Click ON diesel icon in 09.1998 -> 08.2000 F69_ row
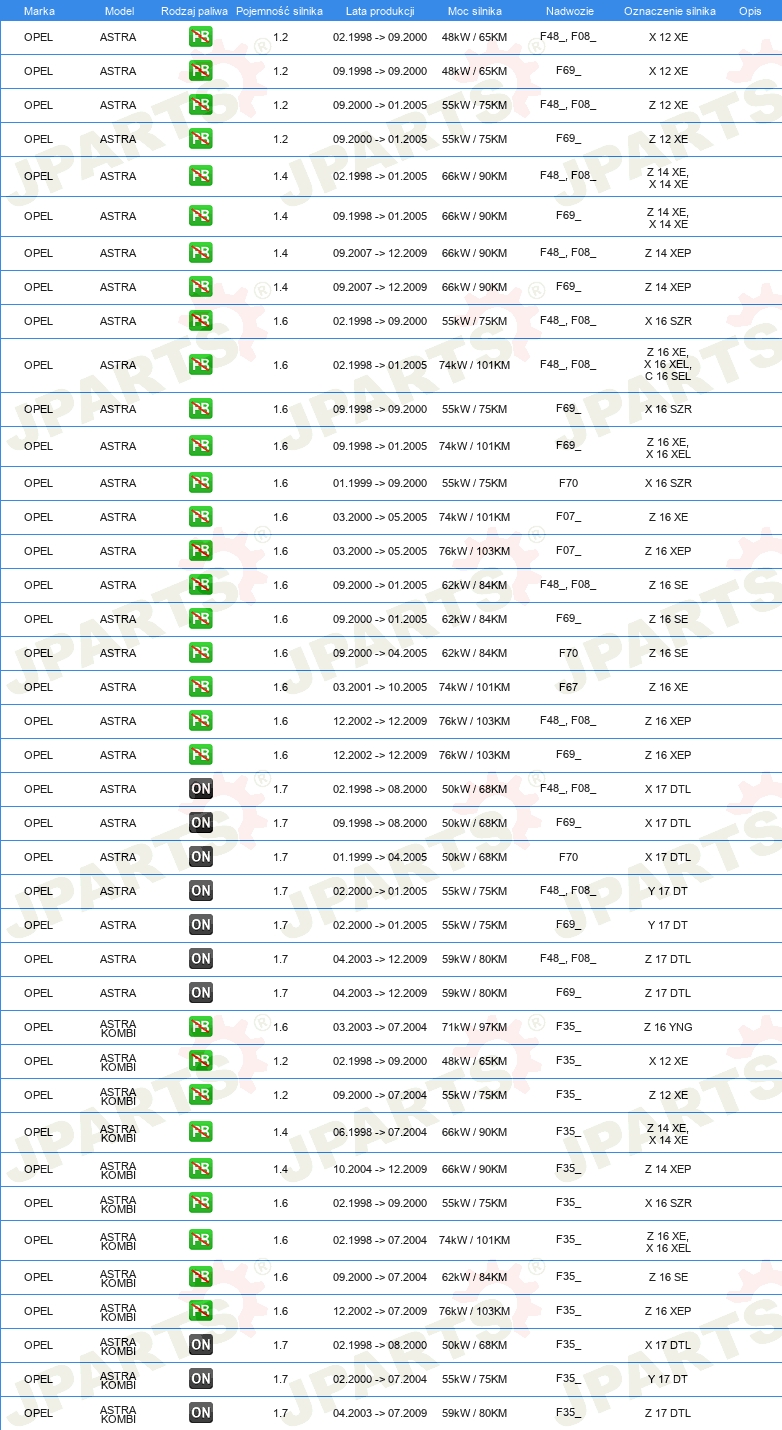782x1430 pixels. click(201, 823)
